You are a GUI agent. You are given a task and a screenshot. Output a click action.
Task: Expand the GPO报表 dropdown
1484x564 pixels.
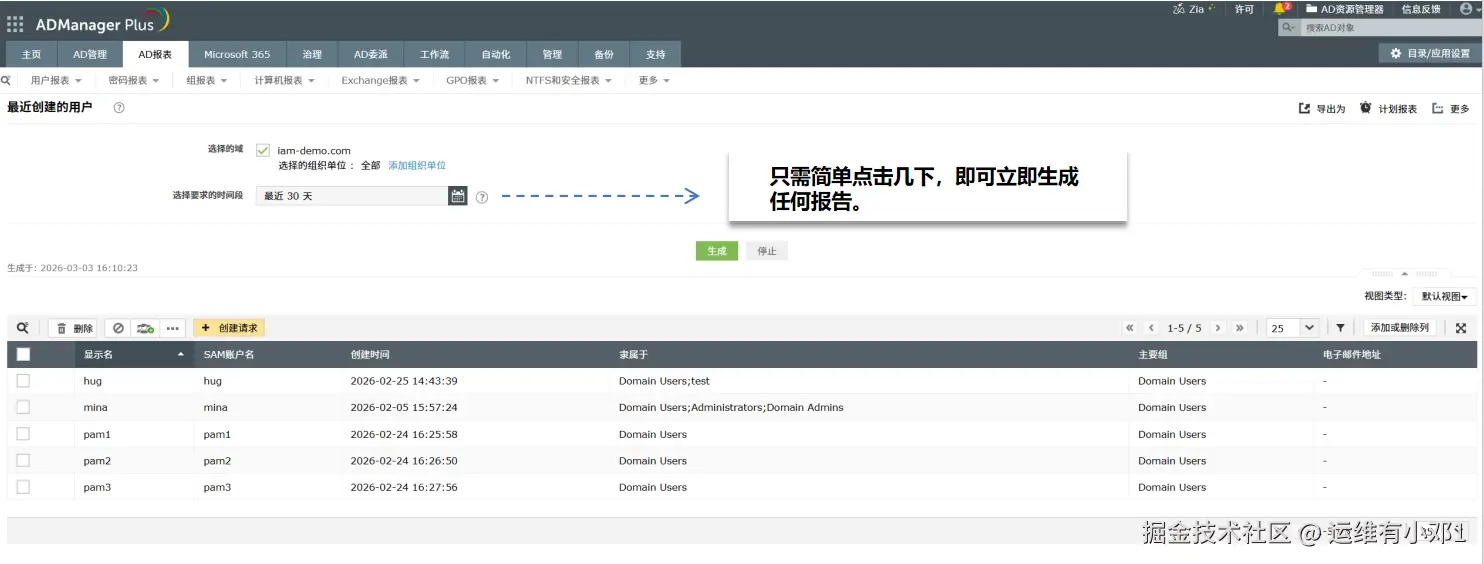(x=473, y=80)
